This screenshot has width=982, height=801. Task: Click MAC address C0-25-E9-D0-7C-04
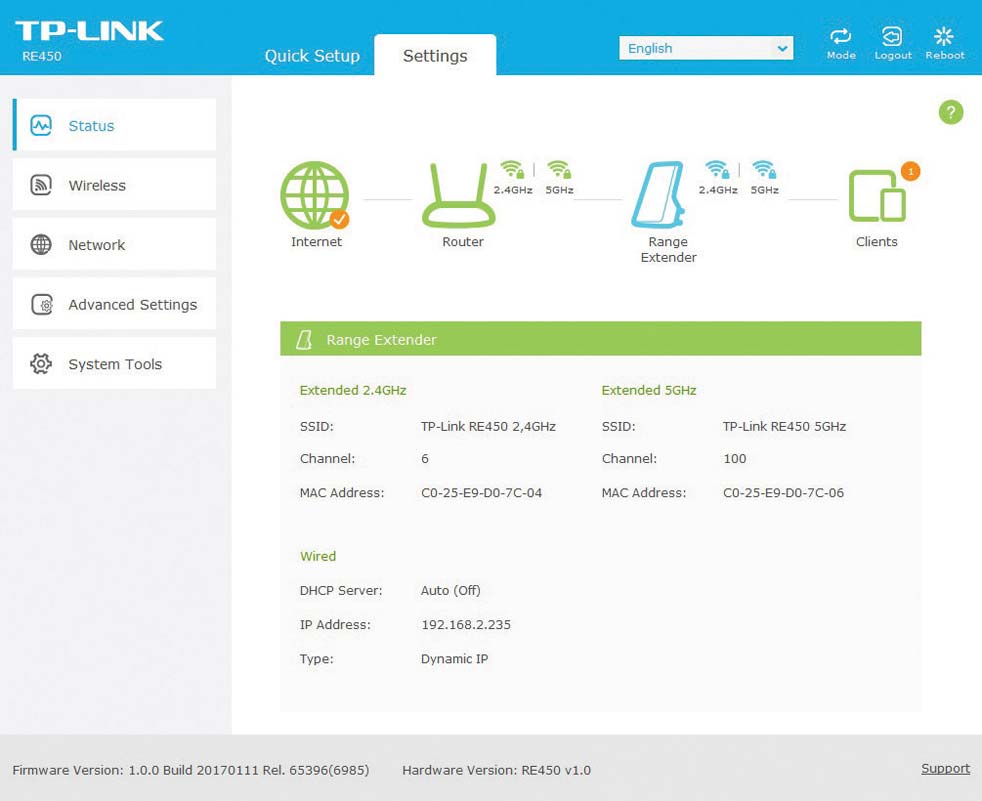pyautogui.click(x=481, y=493)
